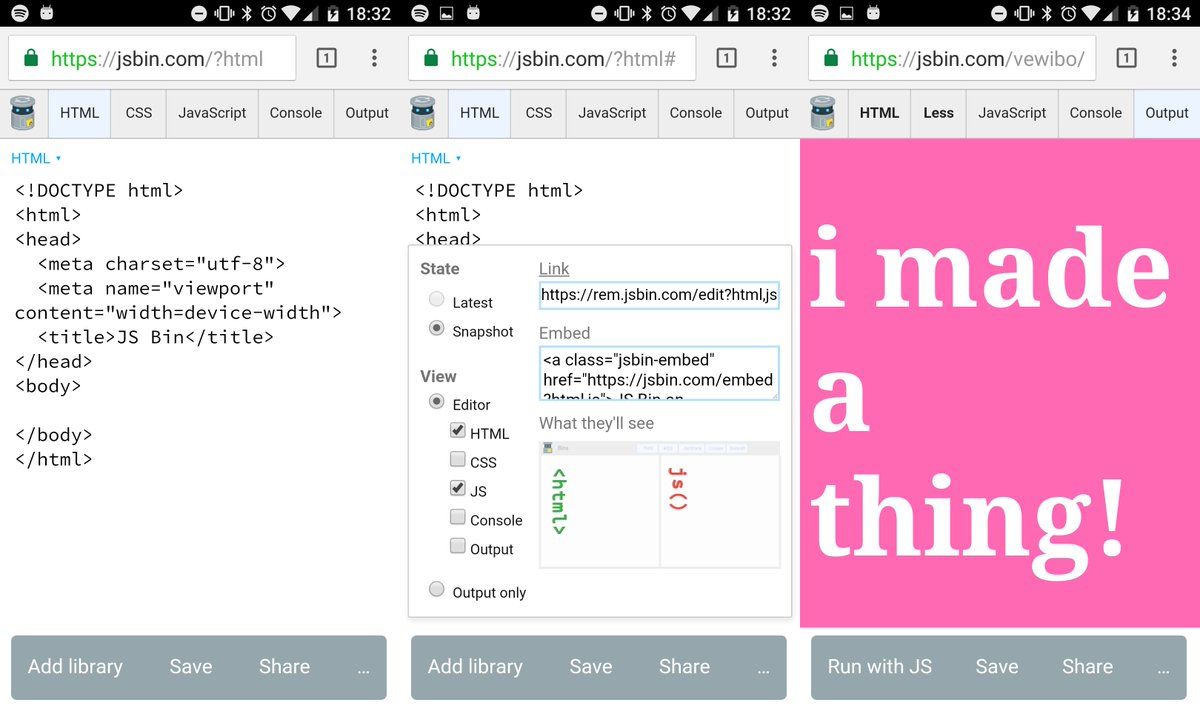Open Console tab on pink output screen
Image resolution: width=1200 pixels, height=711 pixels.
pos(1096,113)
